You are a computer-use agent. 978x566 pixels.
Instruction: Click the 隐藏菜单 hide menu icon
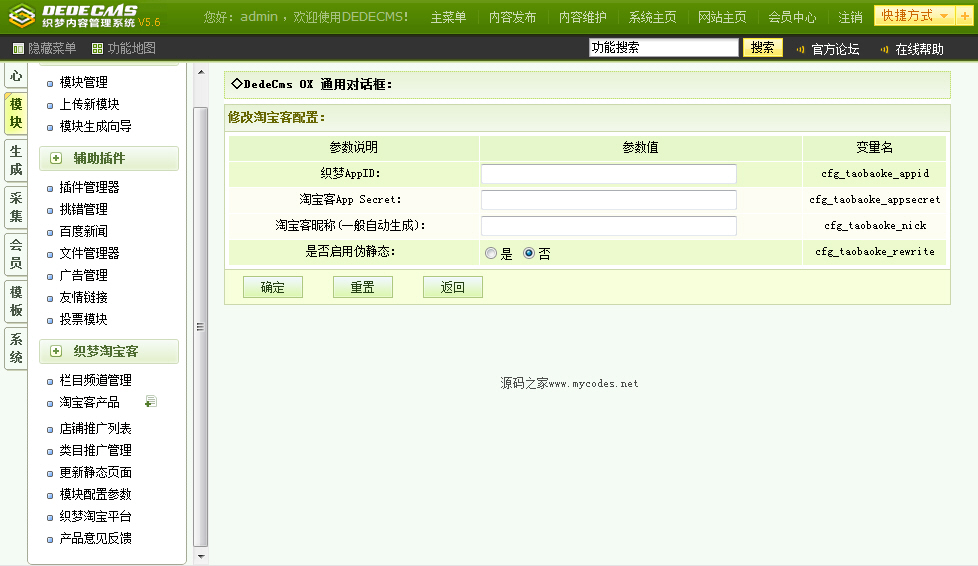18,49
